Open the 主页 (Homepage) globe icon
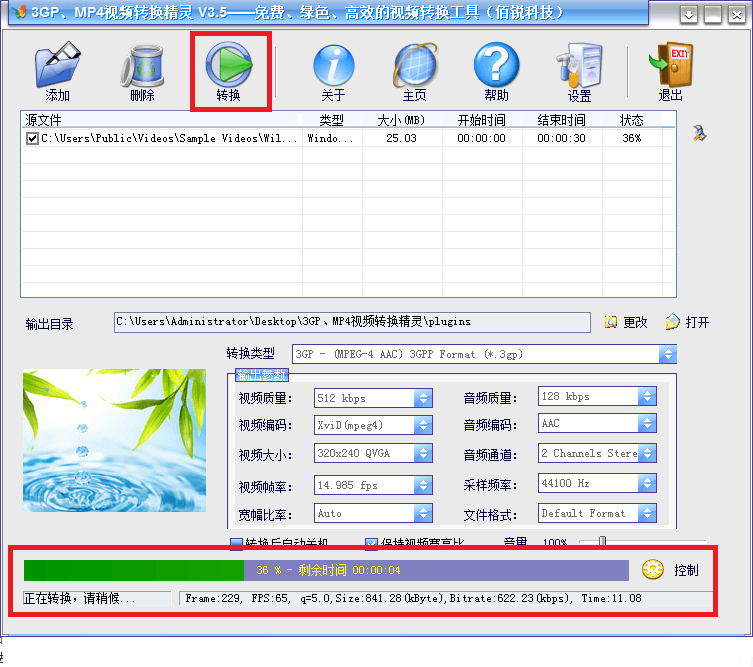This screenshot has height=667, width=753. click(x=415, y=65)
